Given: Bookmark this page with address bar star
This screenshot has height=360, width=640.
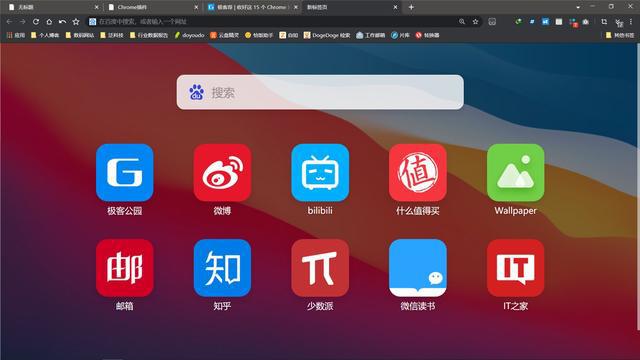Looking at the screenshot, I should (476, 22).
